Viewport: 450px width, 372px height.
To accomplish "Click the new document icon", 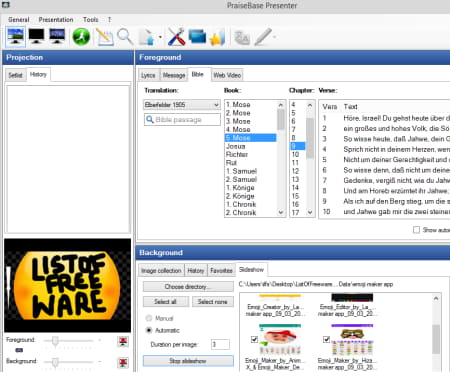I will click(147, 37).
